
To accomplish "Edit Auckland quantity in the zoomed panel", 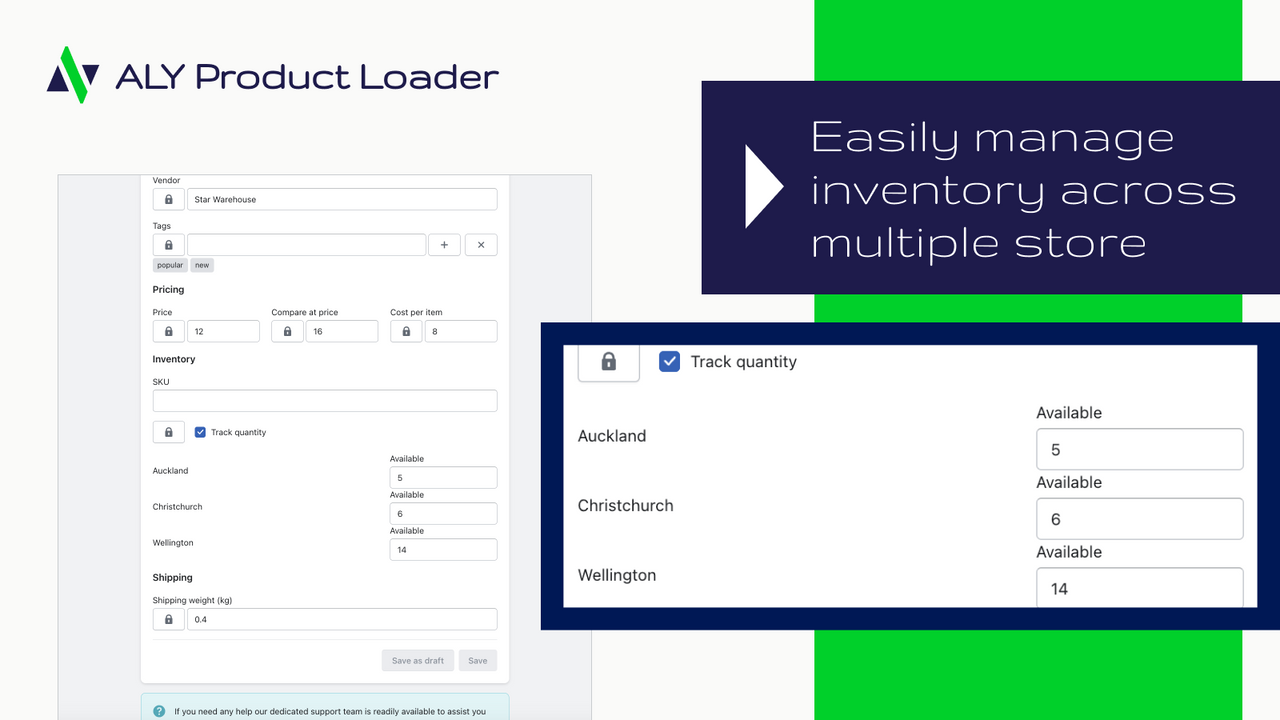I will [1140, 449].
